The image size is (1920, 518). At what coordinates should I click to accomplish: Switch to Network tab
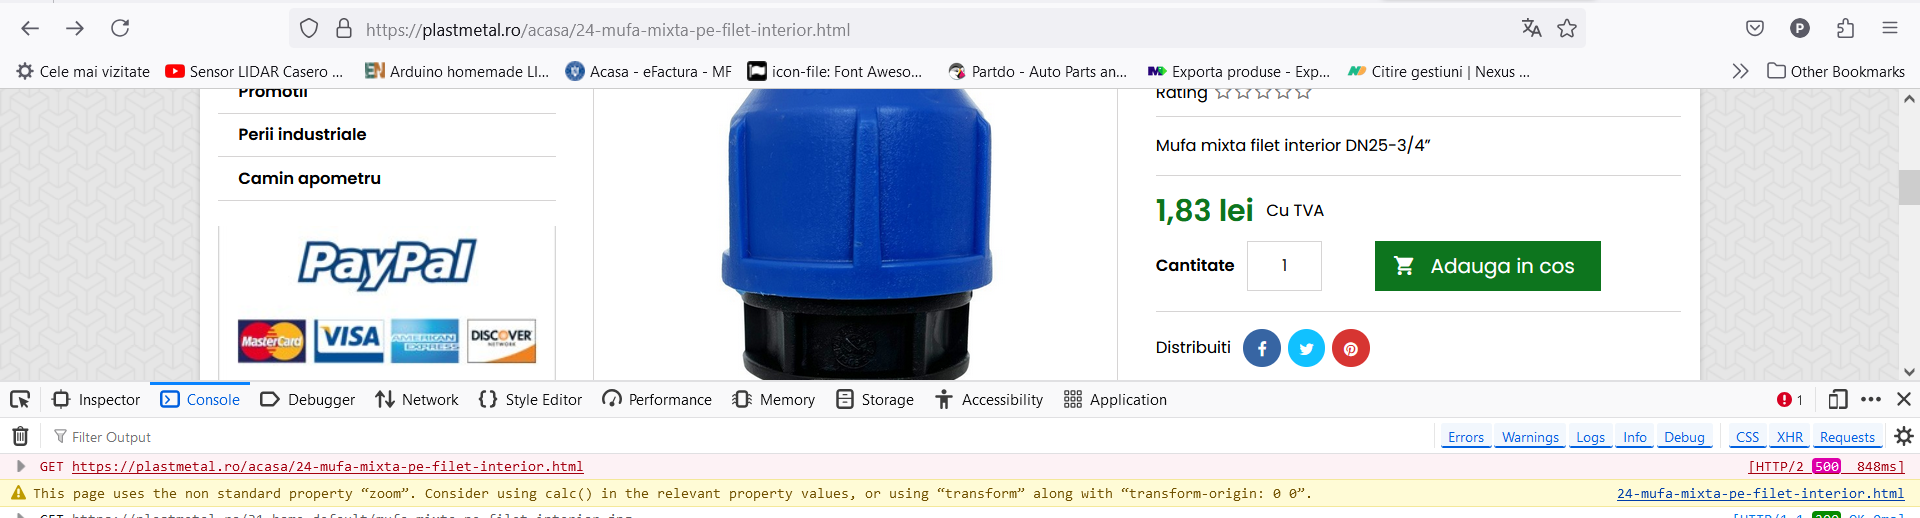pyautogui.click(x=417, y=399)
